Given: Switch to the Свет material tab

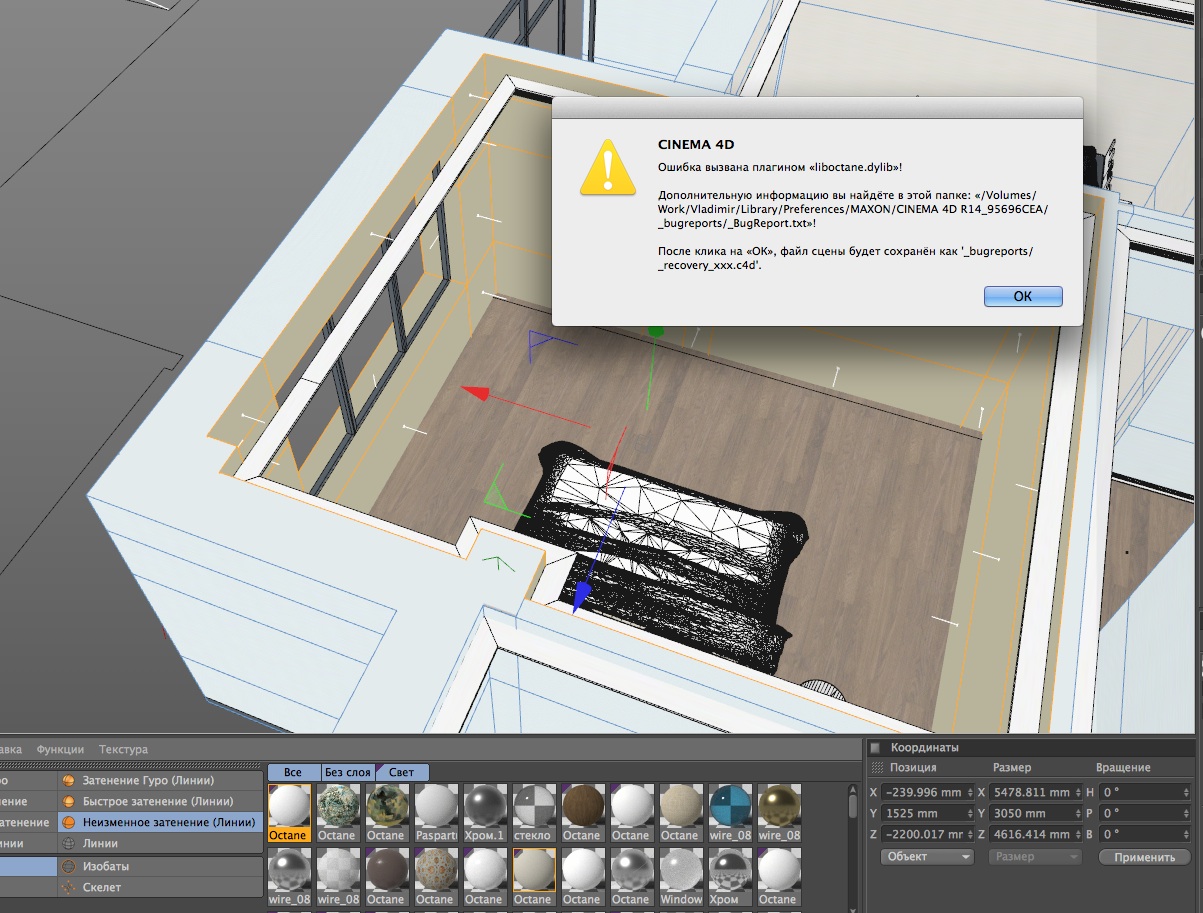Looking at the screenshot, I should (401, 772).
